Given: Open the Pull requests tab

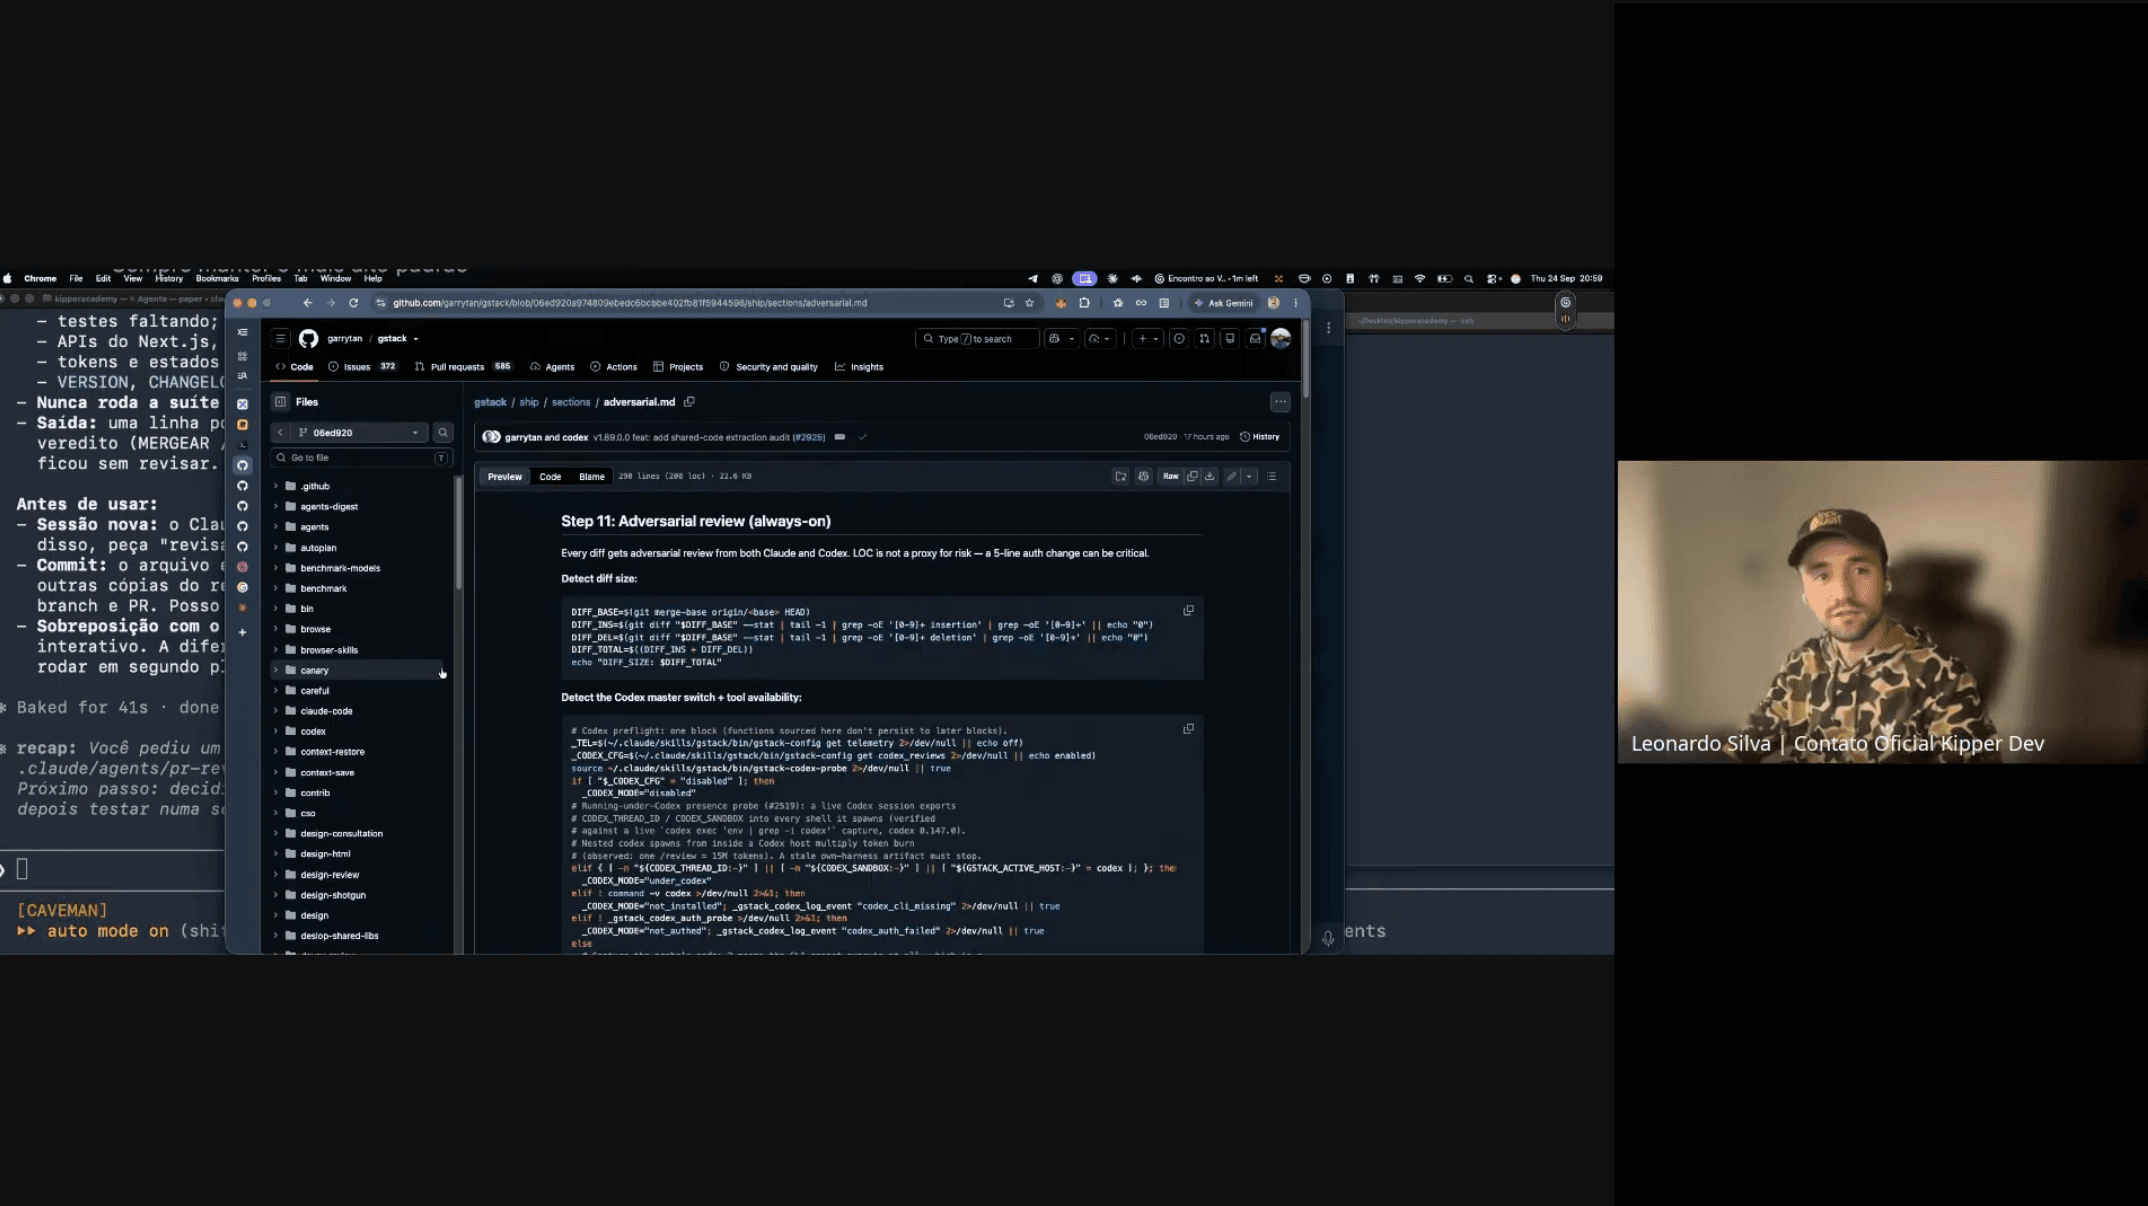Looking at the screenshot, I should (x=462, y=367).
